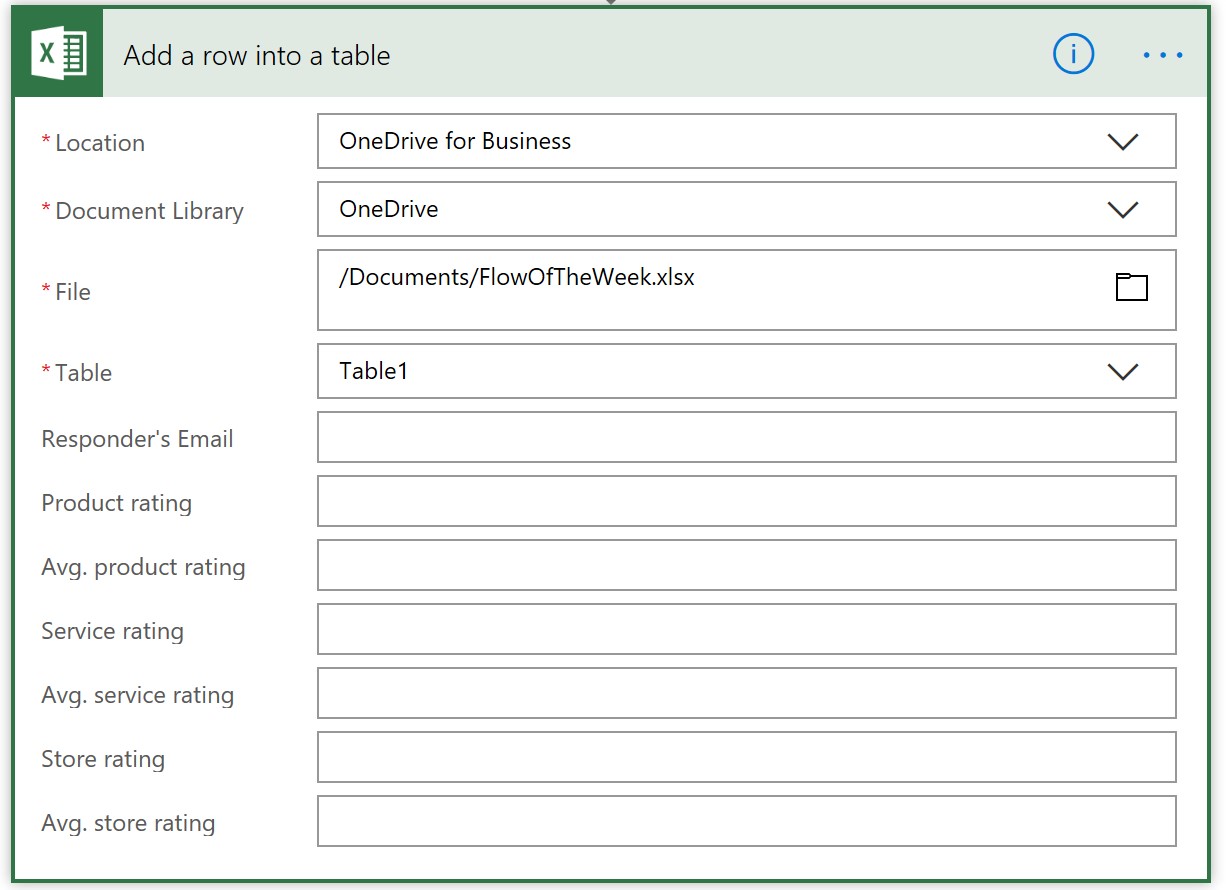This screenshot has width=1226, height=890.
Task: Open the action information tooltip icon
Action: coord(1073,55)
